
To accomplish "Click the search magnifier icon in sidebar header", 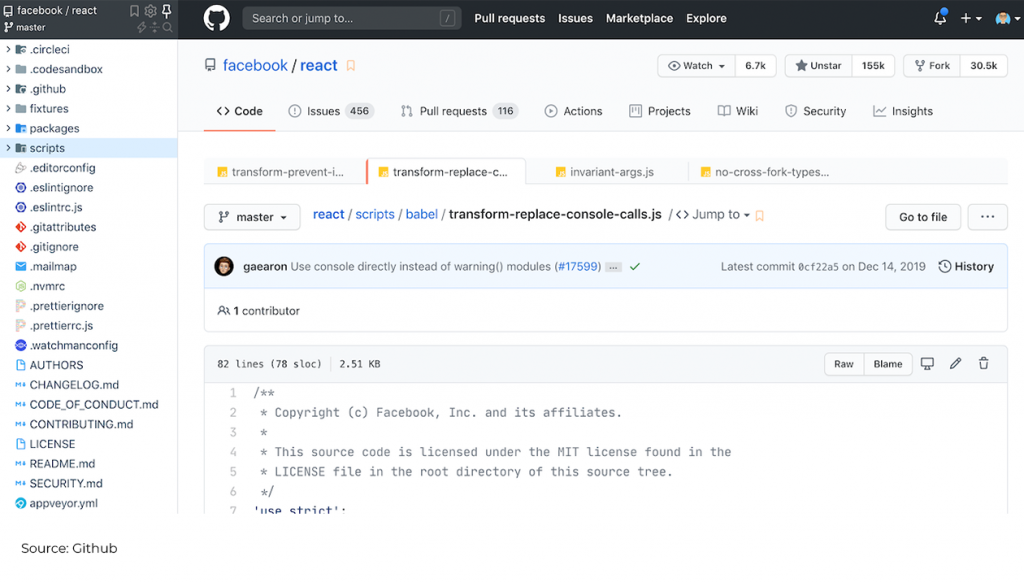I will point(167,27).
